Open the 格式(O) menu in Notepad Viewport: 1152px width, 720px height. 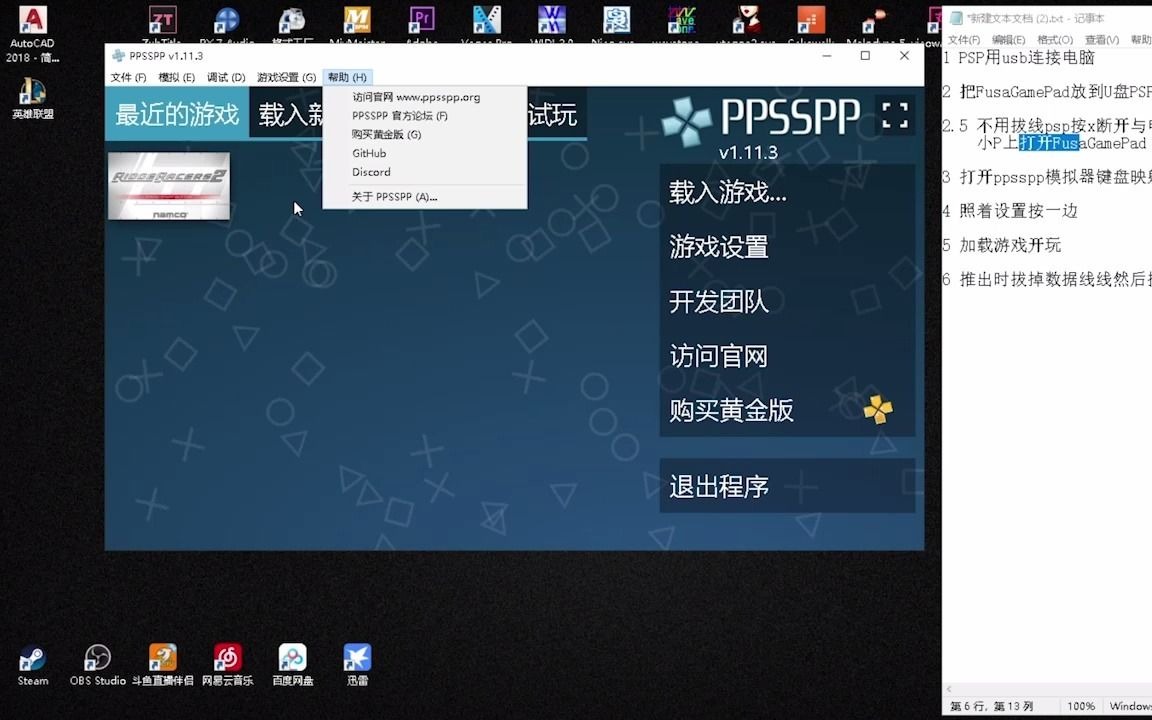[x=1056, y=39]
